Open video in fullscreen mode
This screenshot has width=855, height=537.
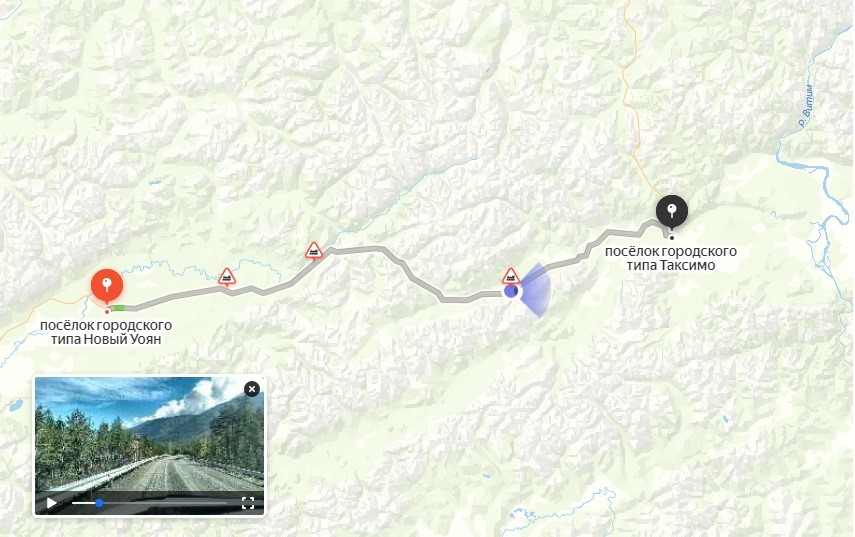[x=248, y=503]
